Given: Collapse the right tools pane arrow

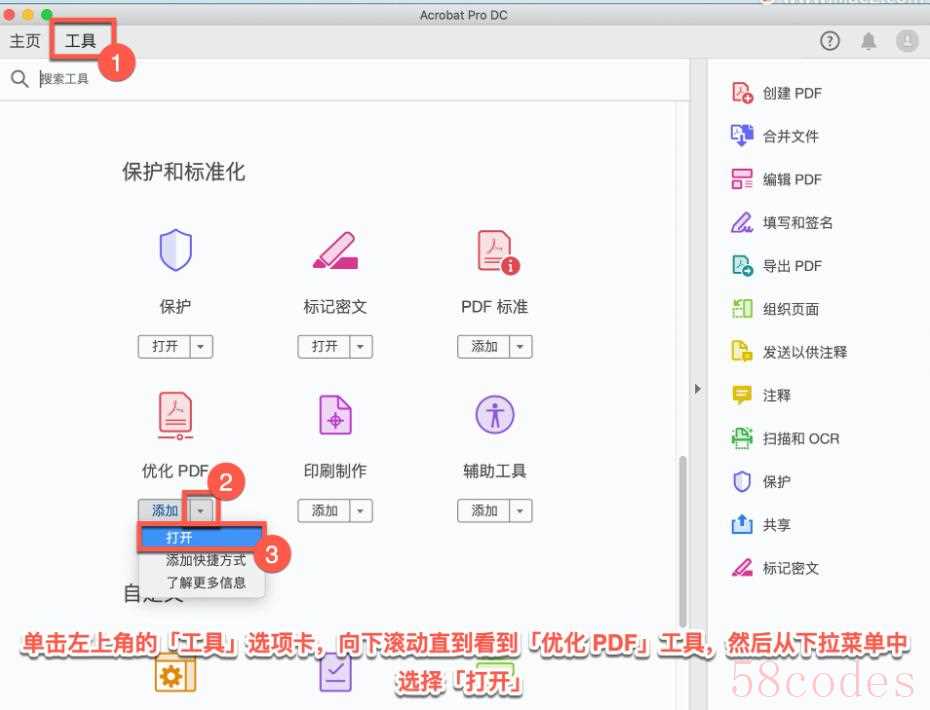Looking at the screenshot, I should 698,389.
